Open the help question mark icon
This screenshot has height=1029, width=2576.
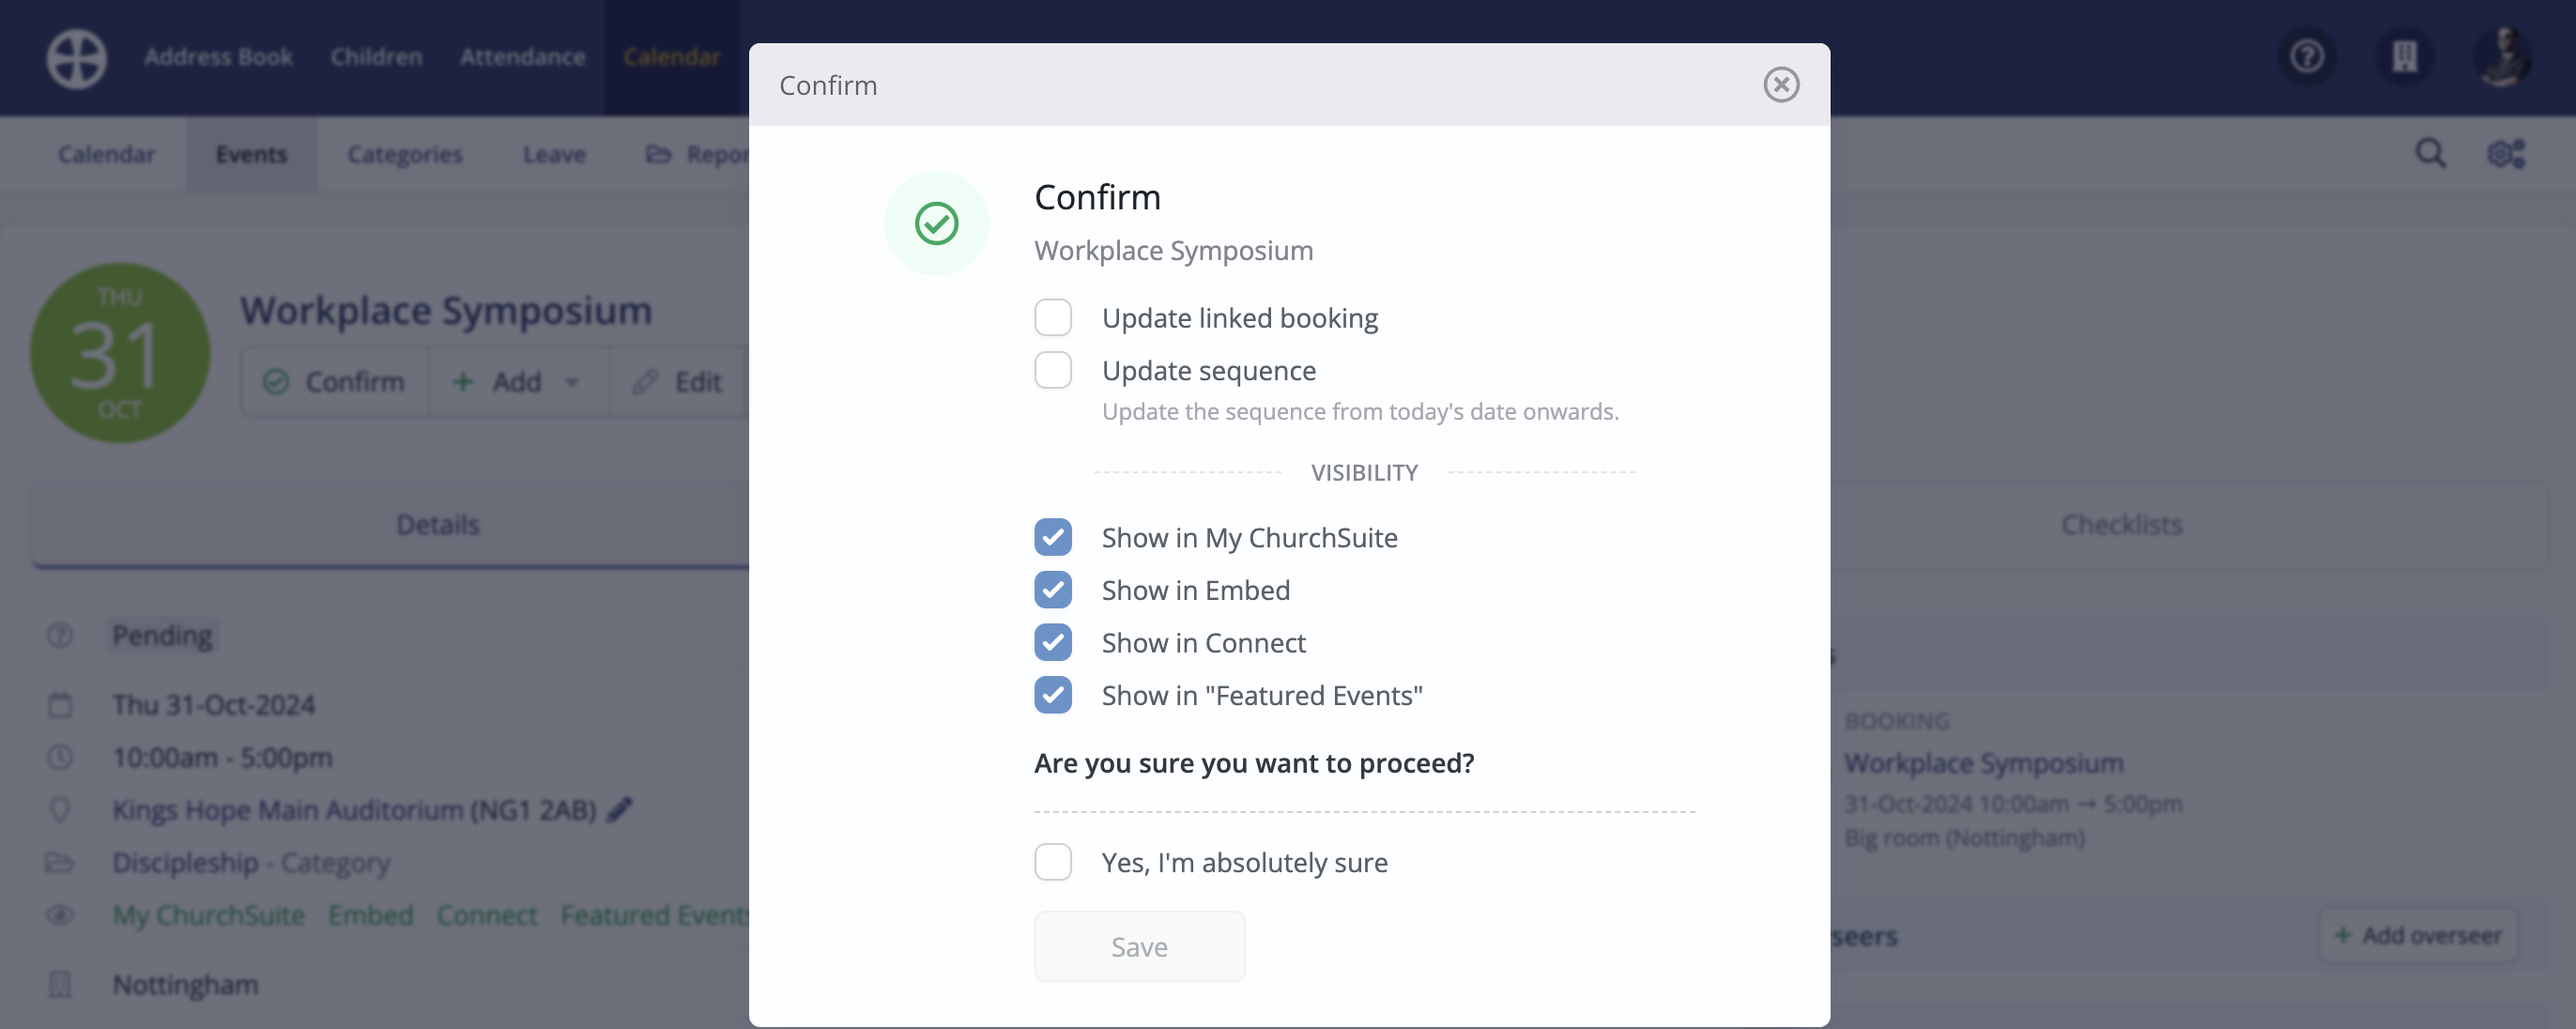pos(2307,56)
